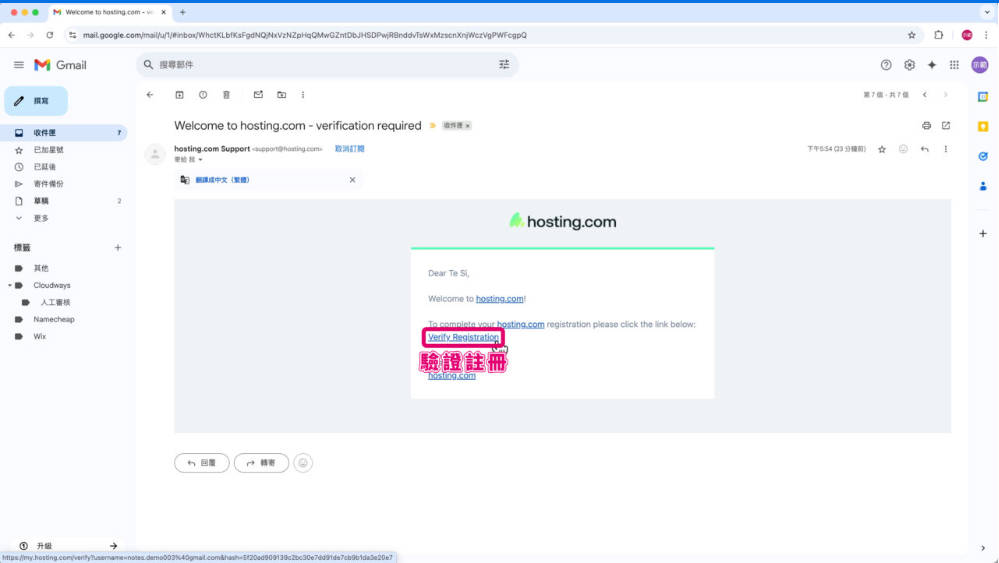
Task: Open a new browser tab
Action: pos(183,12)
